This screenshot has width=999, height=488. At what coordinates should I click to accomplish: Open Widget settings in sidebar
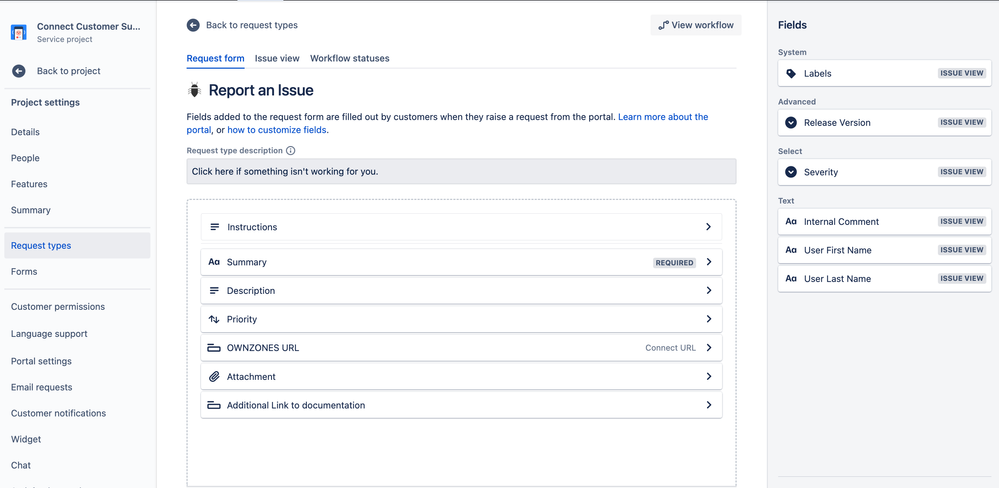[26, 440]
